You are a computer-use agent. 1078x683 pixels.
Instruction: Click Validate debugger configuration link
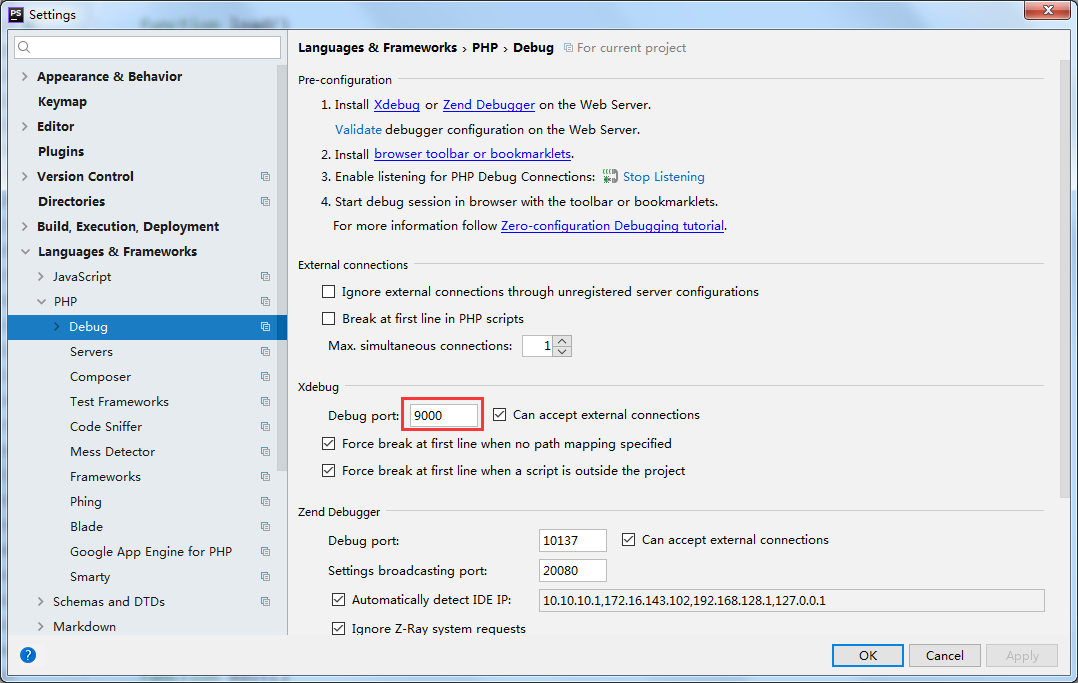pos(358,129)
